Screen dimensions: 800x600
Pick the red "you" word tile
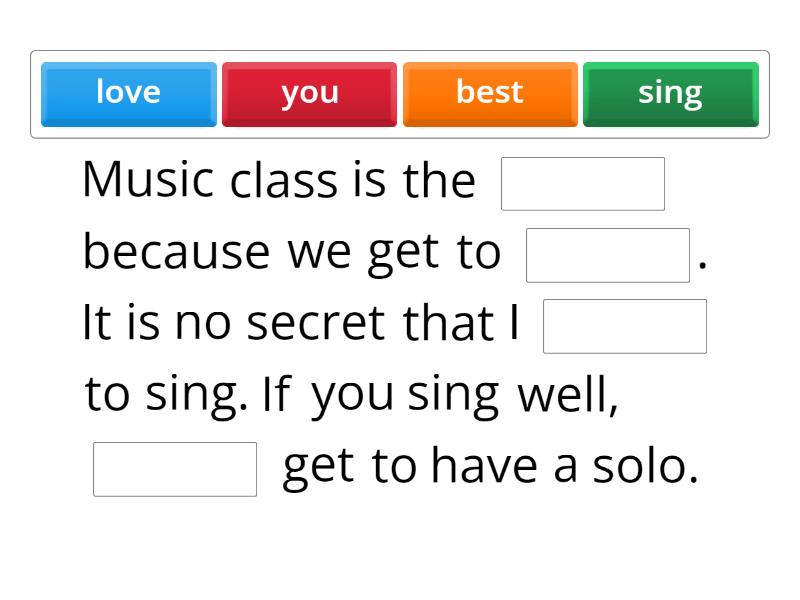[309, 93]
